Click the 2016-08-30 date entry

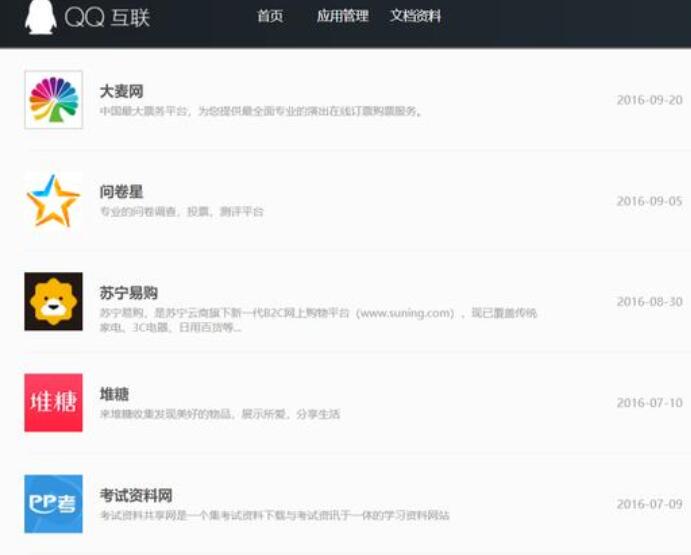(x=650, y=302)
